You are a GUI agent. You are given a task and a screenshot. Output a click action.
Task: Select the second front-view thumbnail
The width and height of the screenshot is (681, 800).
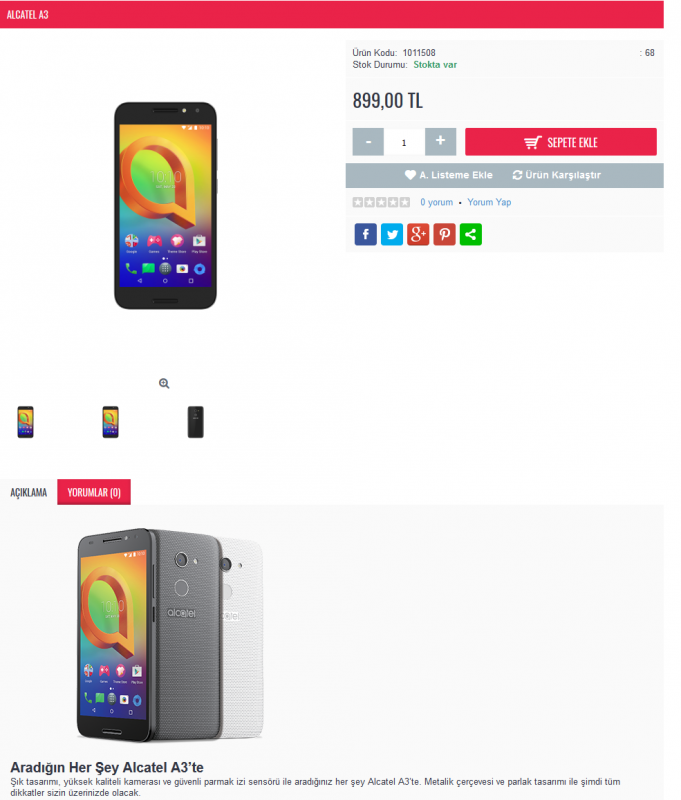click(111, 422)
